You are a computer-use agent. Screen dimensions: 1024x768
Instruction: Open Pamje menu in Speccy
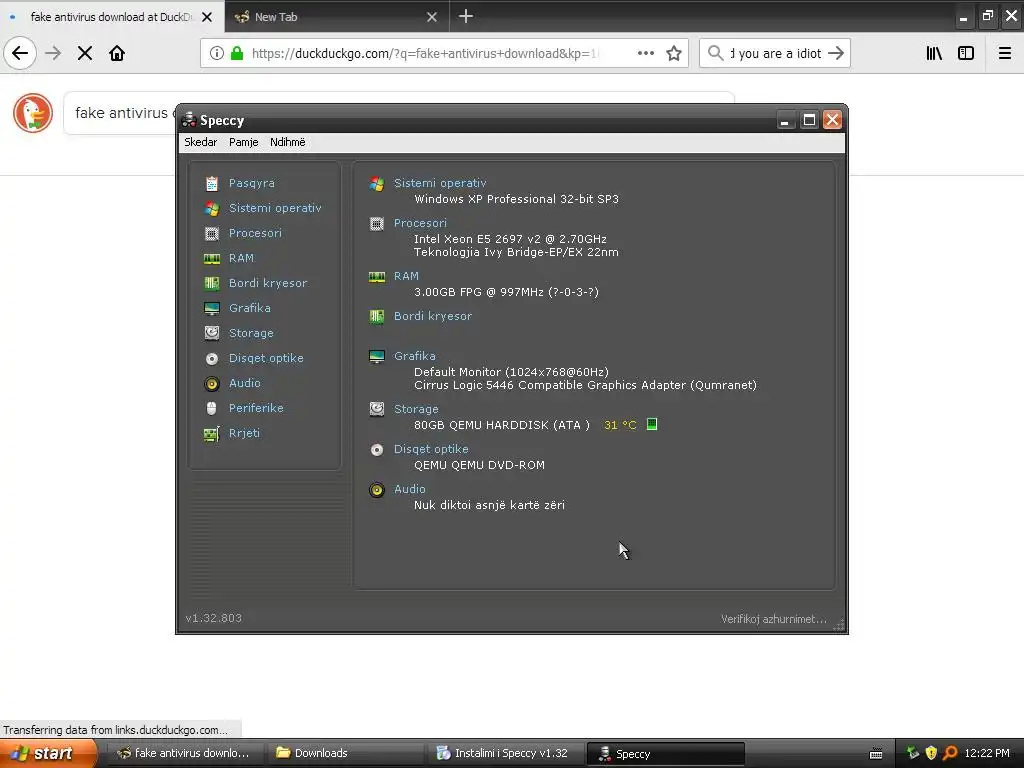coord(244,142)
